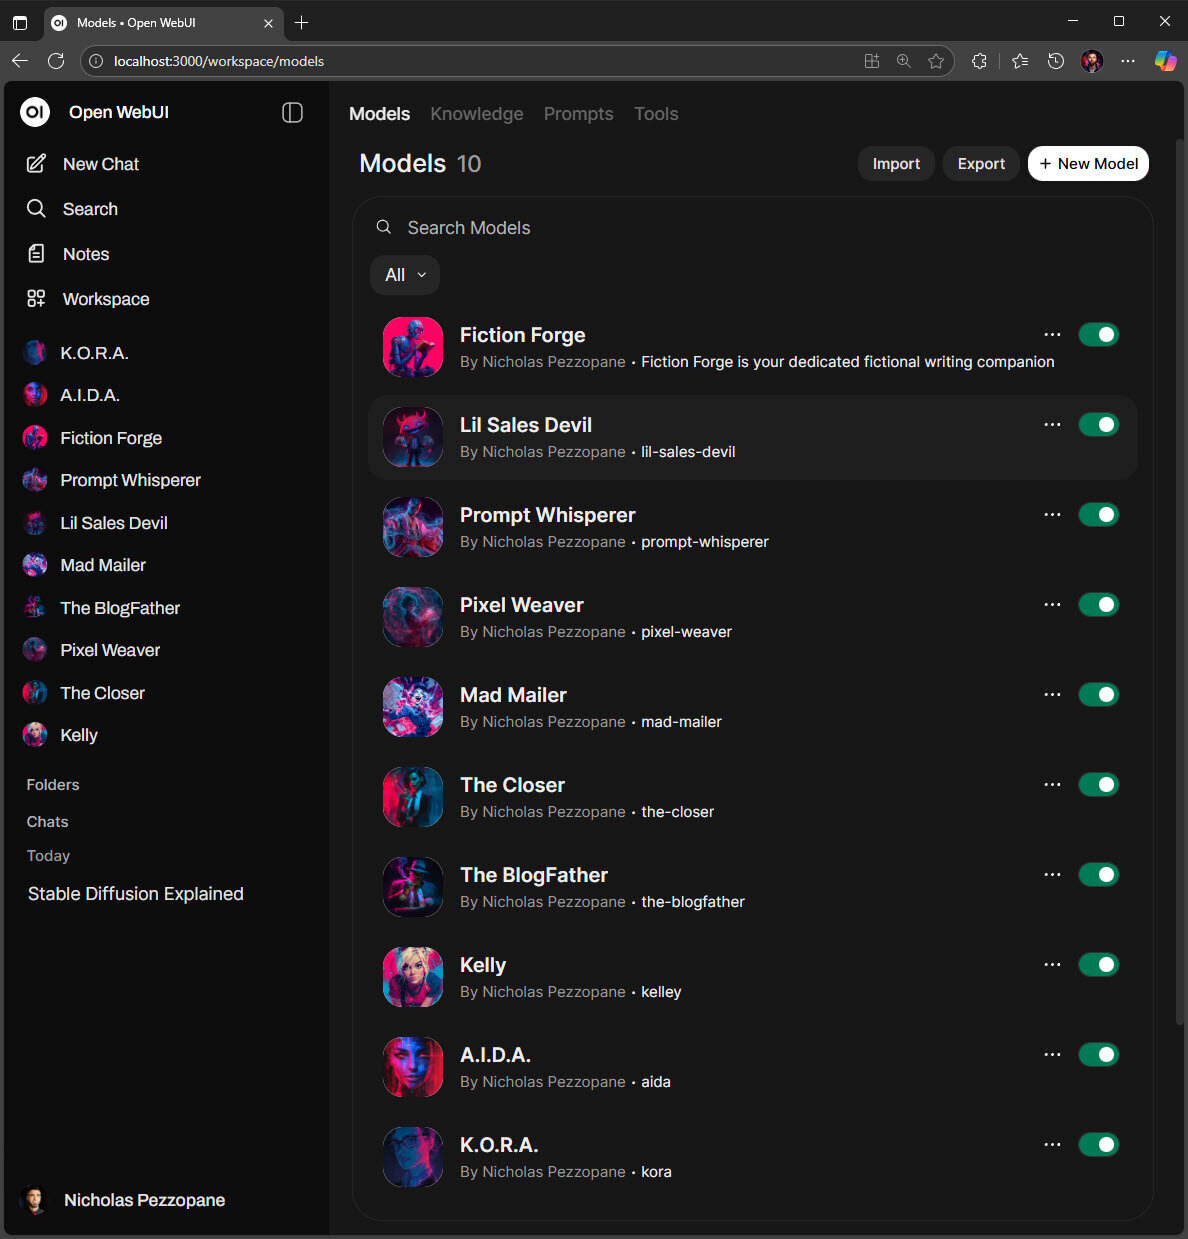Open browser extensions puzzle icon
The height and width of the screenshot is (1239, 1188).
click(979, 61)
